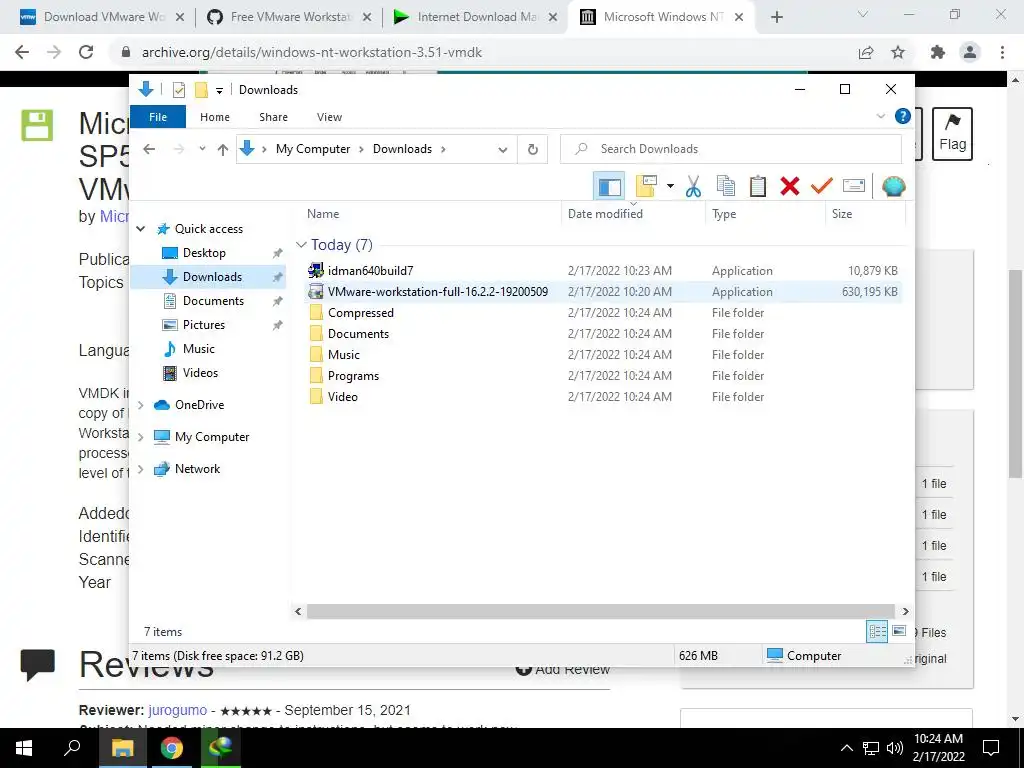Open the Home ribbon tab

(215, 117)
